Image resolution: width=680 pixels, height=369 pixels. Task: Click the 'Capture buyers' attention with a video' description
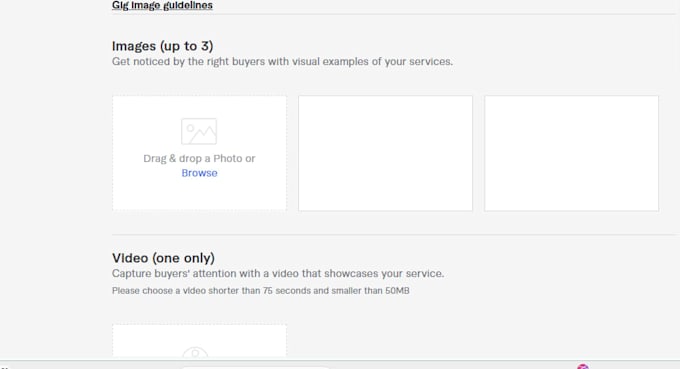point(278,274)
